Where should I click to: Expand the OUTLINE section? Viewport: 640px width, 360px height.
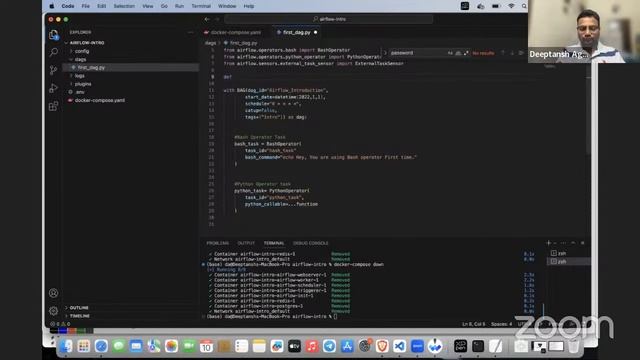click(79, 308)
